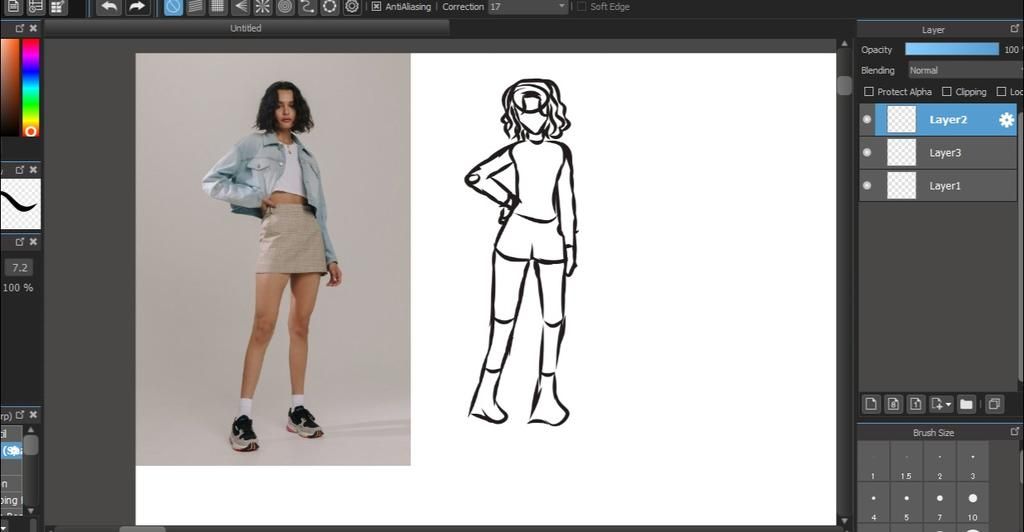The height and width of the screenshot is (532, 1024).
Task: Choose brush size 7 preset
Action: 939,503
